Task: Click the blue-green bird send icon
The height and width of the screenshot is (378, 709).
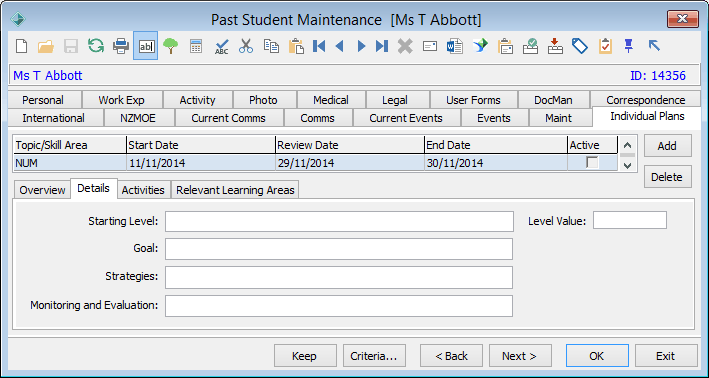Action: click(481, 46)
